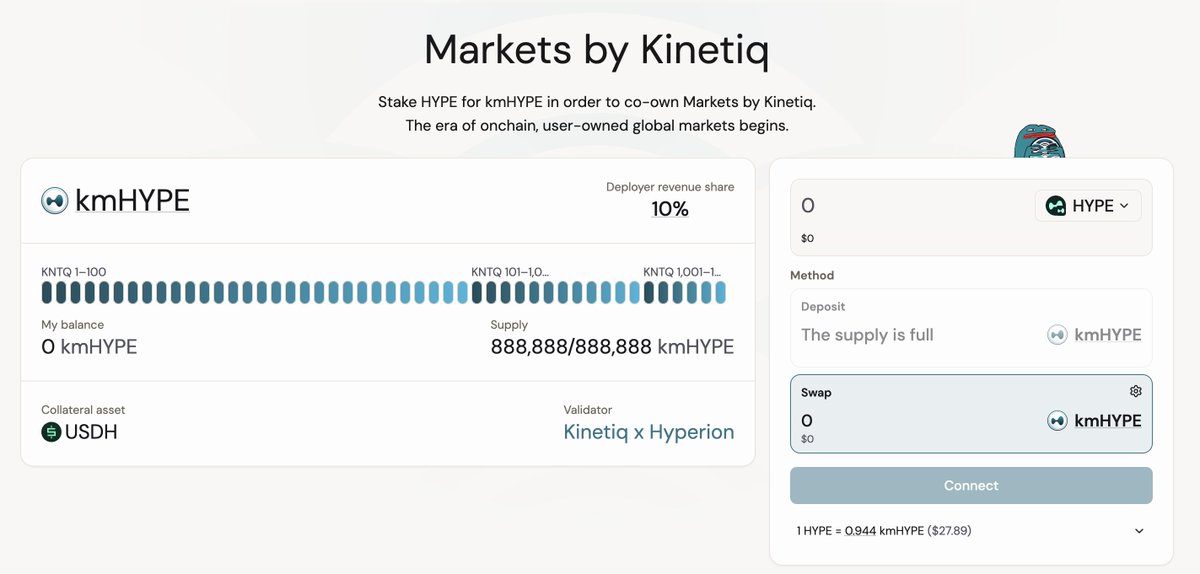Click the KNTQ 1,001–1... segment bar

click(x=685, y=293)
